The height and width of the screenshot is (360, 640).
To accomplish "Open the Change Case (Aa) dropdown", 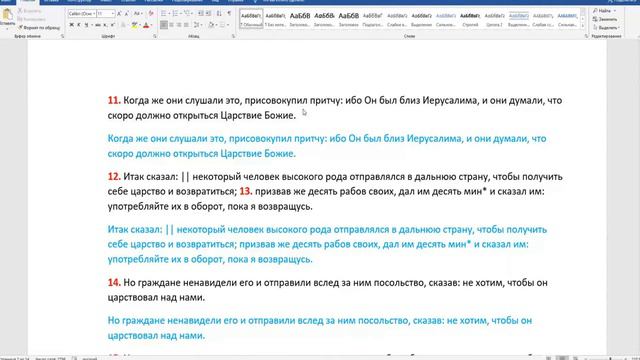I will [x=138, y=13].
